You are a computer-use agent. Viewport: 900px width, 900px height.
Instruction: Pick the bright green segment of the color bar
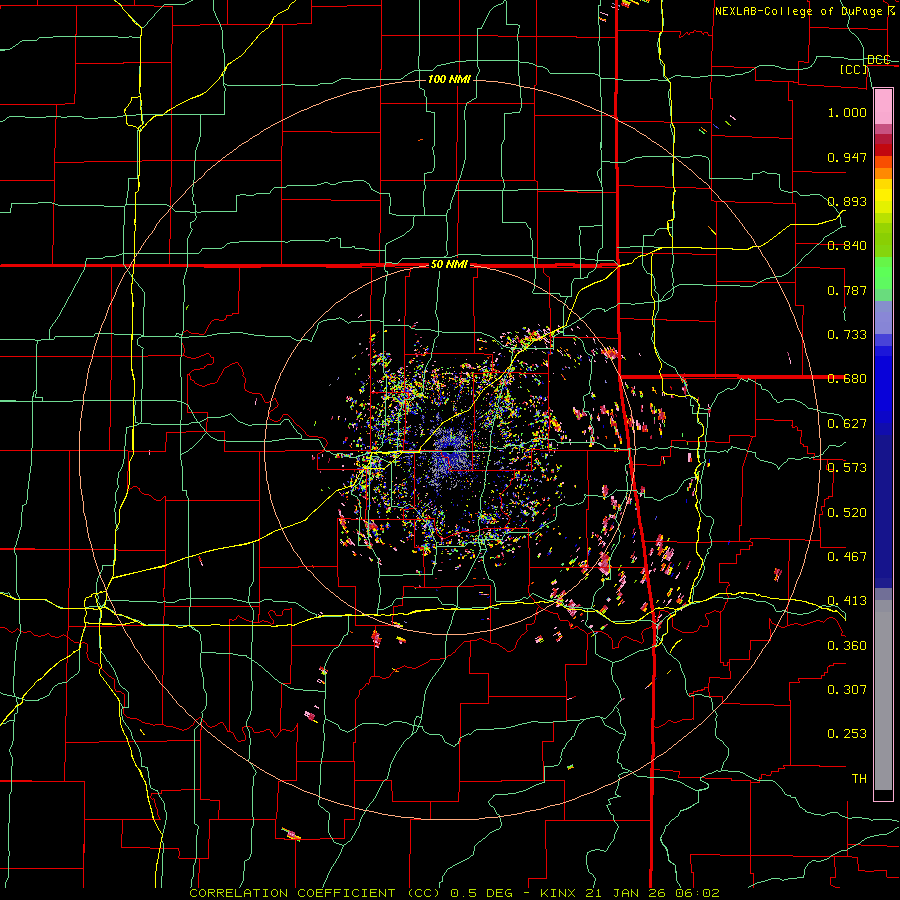(883, 273)
